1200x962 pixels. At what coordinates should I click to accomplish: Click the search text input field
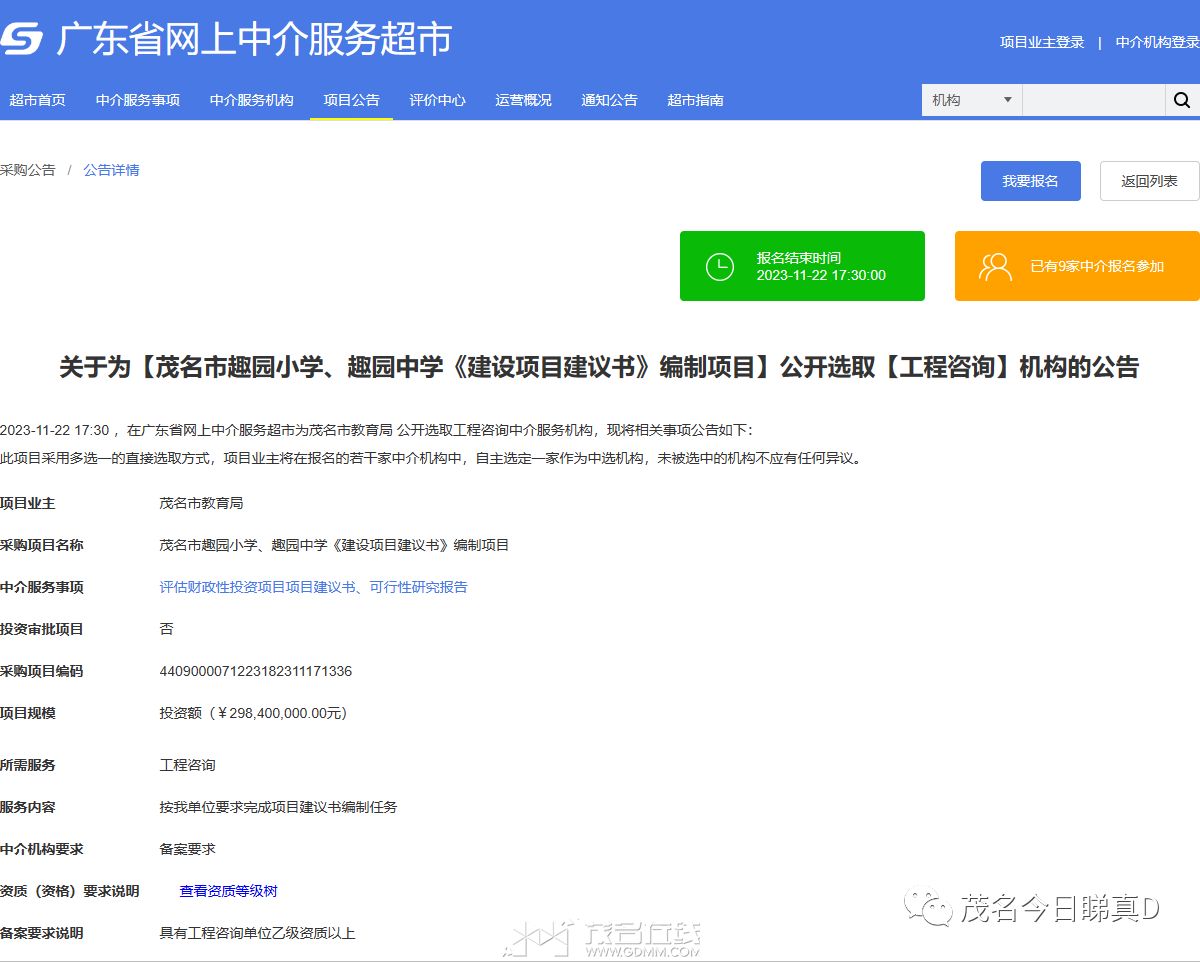click(x=1094, y=100)
